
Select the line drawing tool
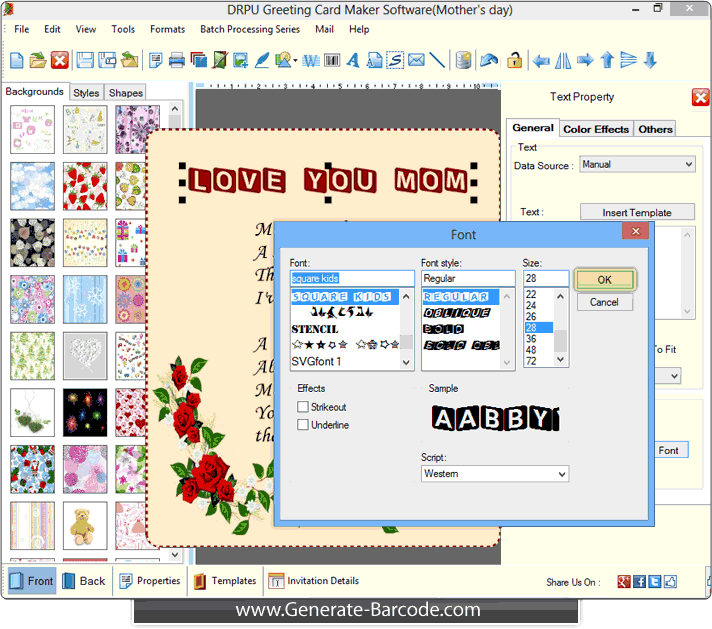[437, 60]
